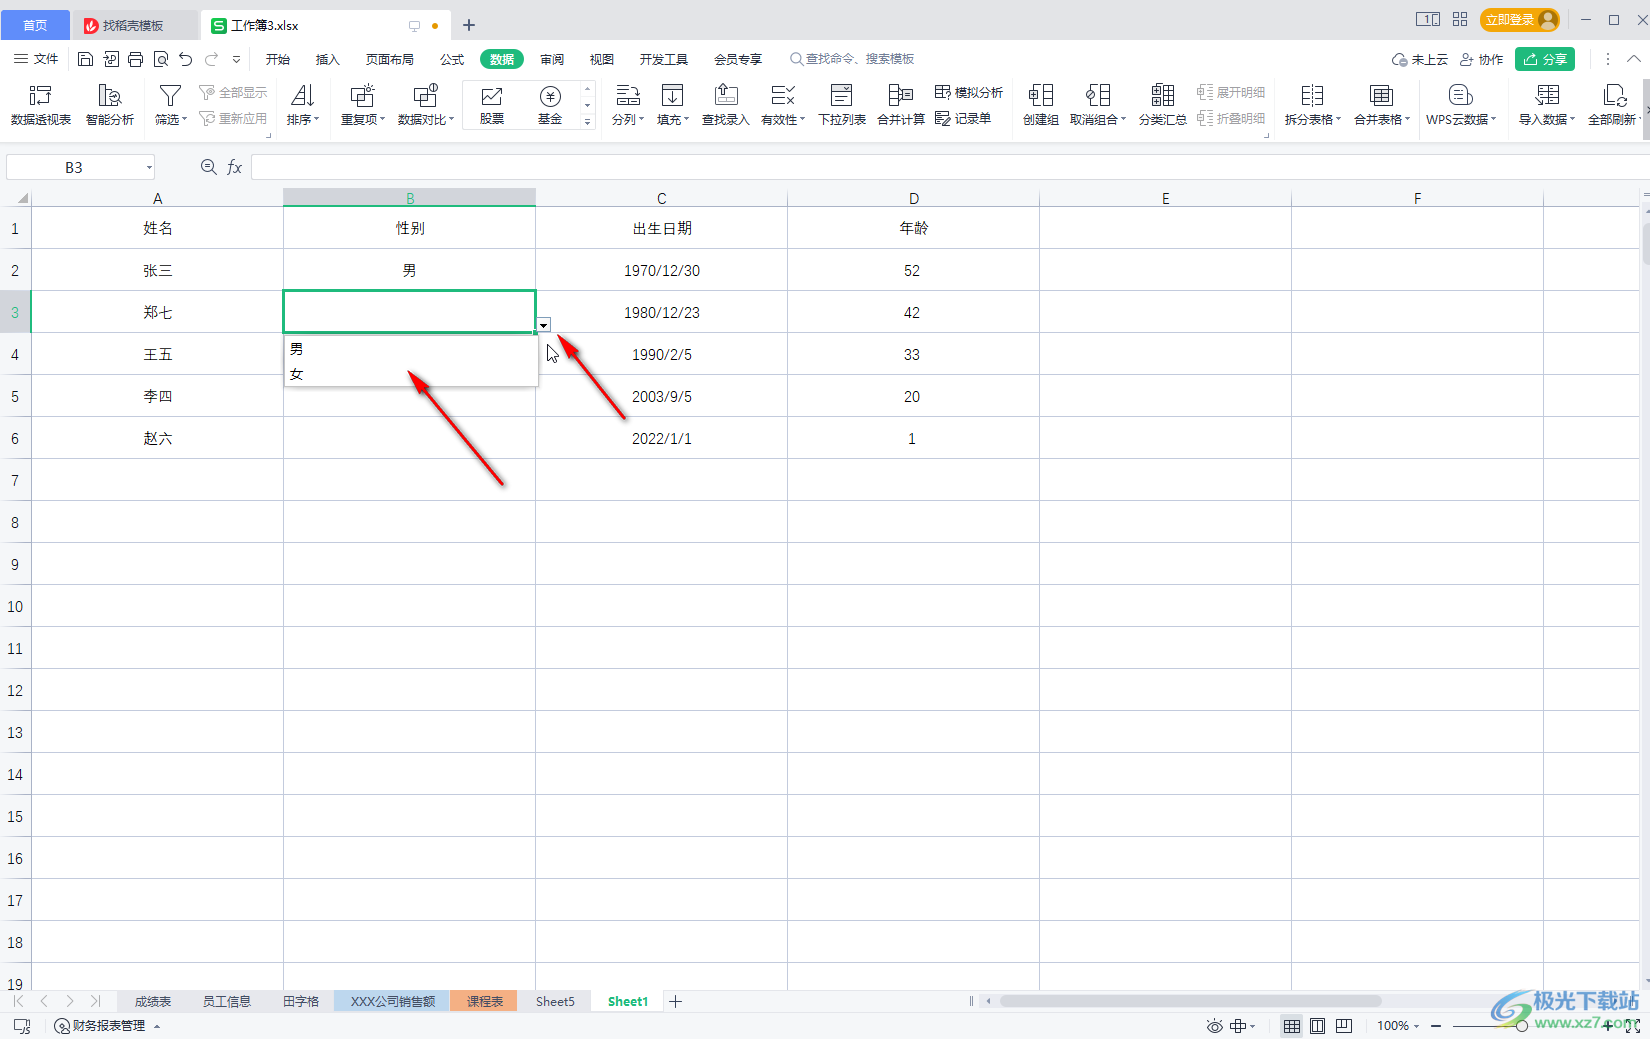Click the 取消组合 ungroup icon
Image resolution: width=1650 pixels, height=1039 pixels.
click(x=1098, y=95)
